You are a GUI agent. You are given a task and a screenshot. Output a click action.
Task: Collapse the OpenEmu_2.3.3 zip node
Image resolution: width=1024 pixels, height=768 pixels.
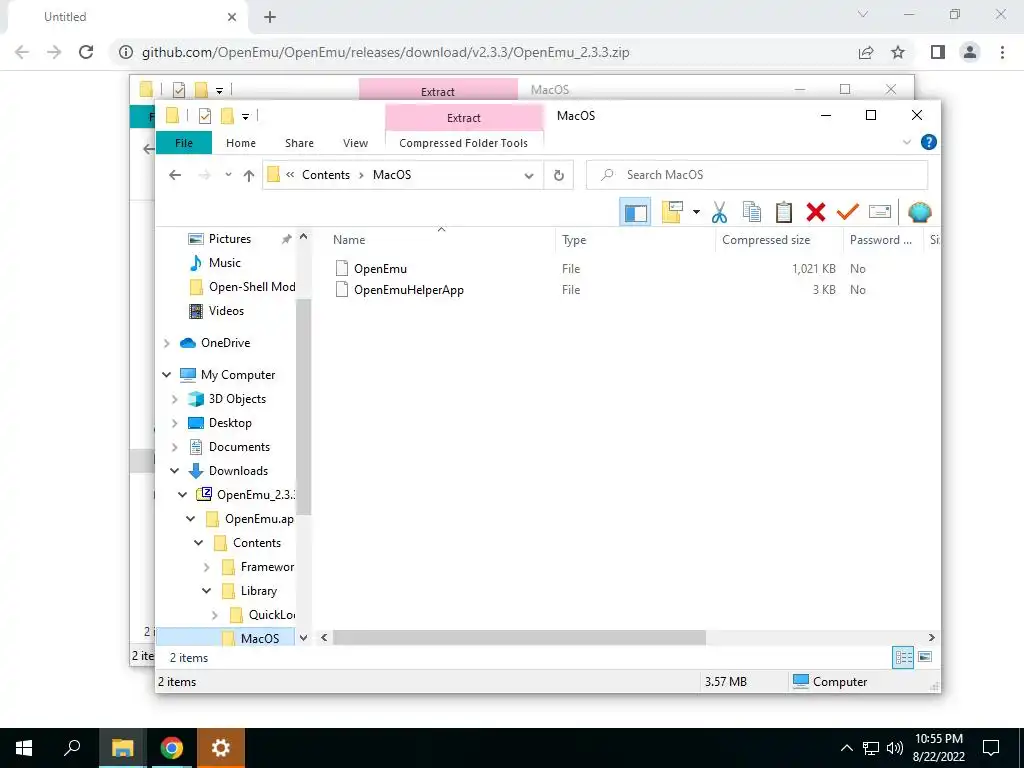182,495
